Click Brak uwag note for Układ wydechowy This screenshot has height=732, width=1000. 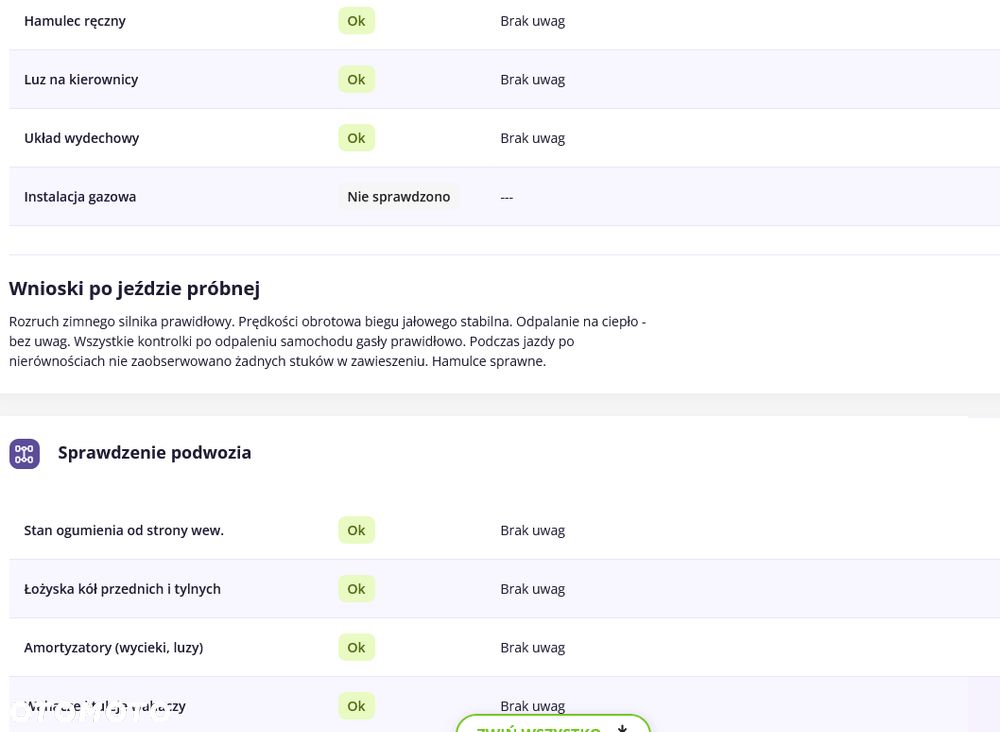click(x=533, y=138)
